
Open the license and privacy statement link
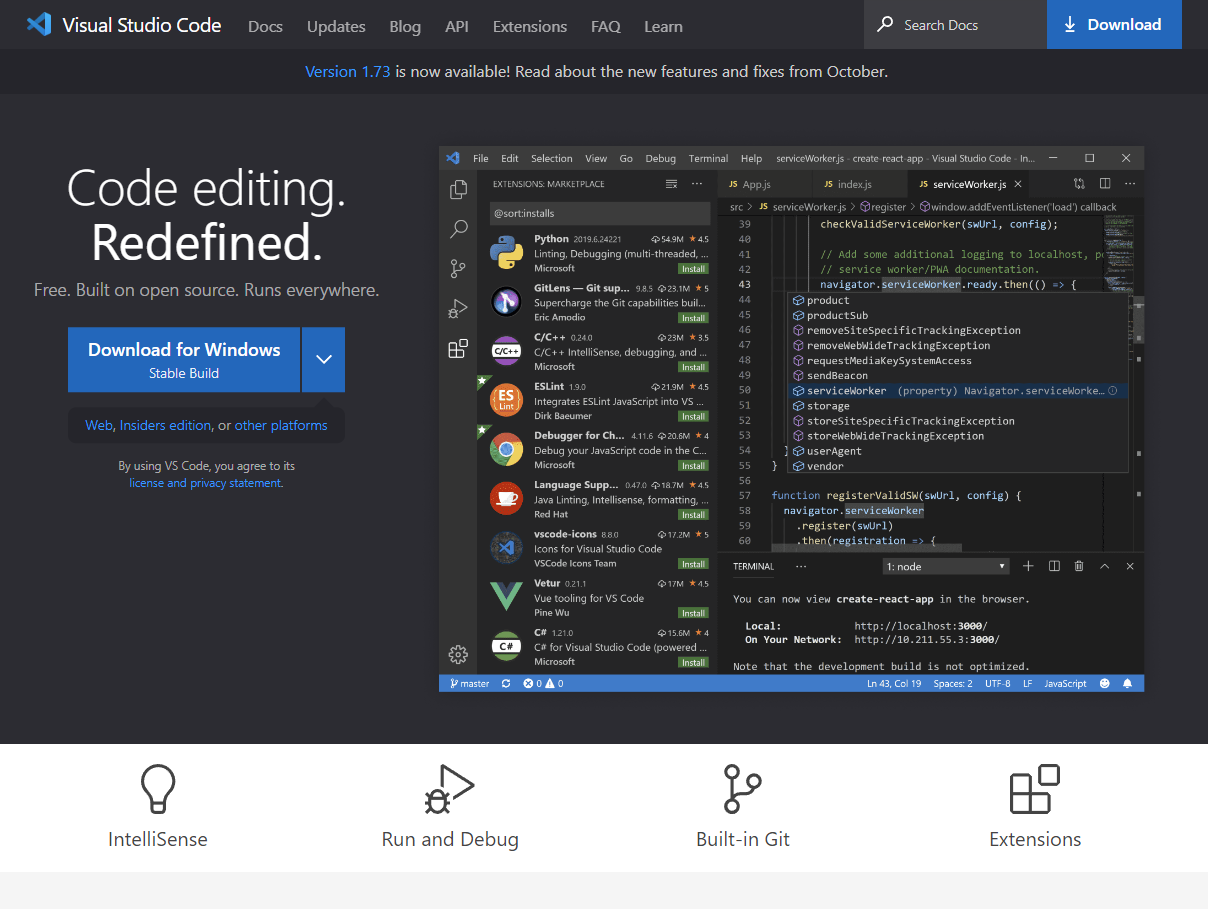tap(205, 483)
